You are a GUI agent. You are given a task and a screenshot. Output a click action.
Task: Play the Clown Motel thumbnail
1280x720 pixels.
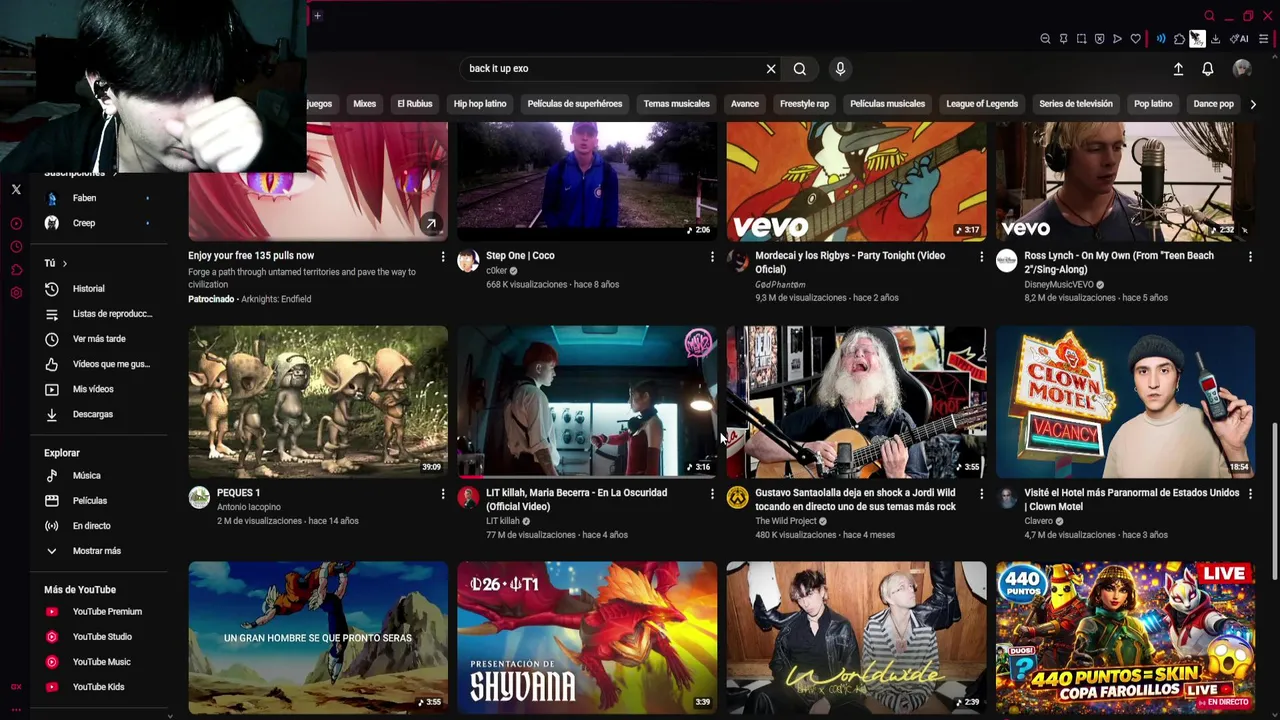(x=1125, y=401)
